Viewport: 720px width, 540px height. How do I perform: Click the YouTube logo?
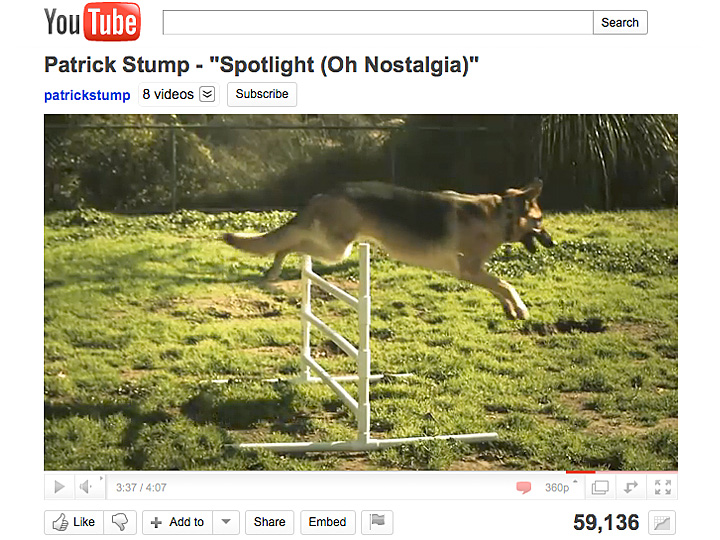click(x=92, y=22)
